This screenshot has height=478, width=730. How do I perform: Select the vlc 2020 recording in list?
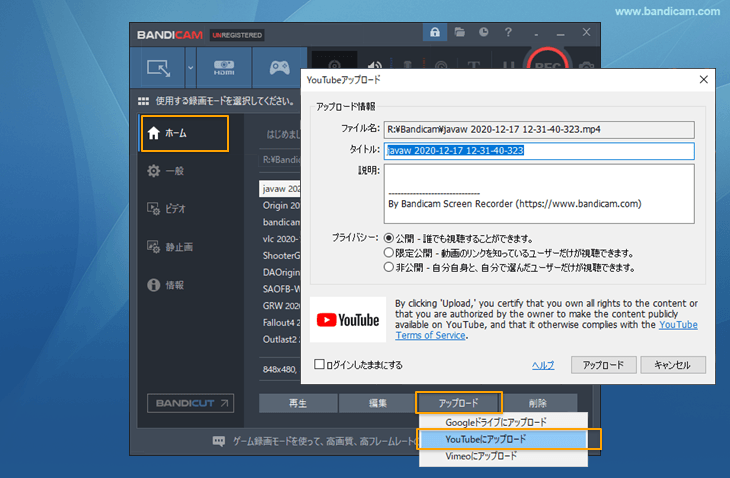(x=281, y=239)
